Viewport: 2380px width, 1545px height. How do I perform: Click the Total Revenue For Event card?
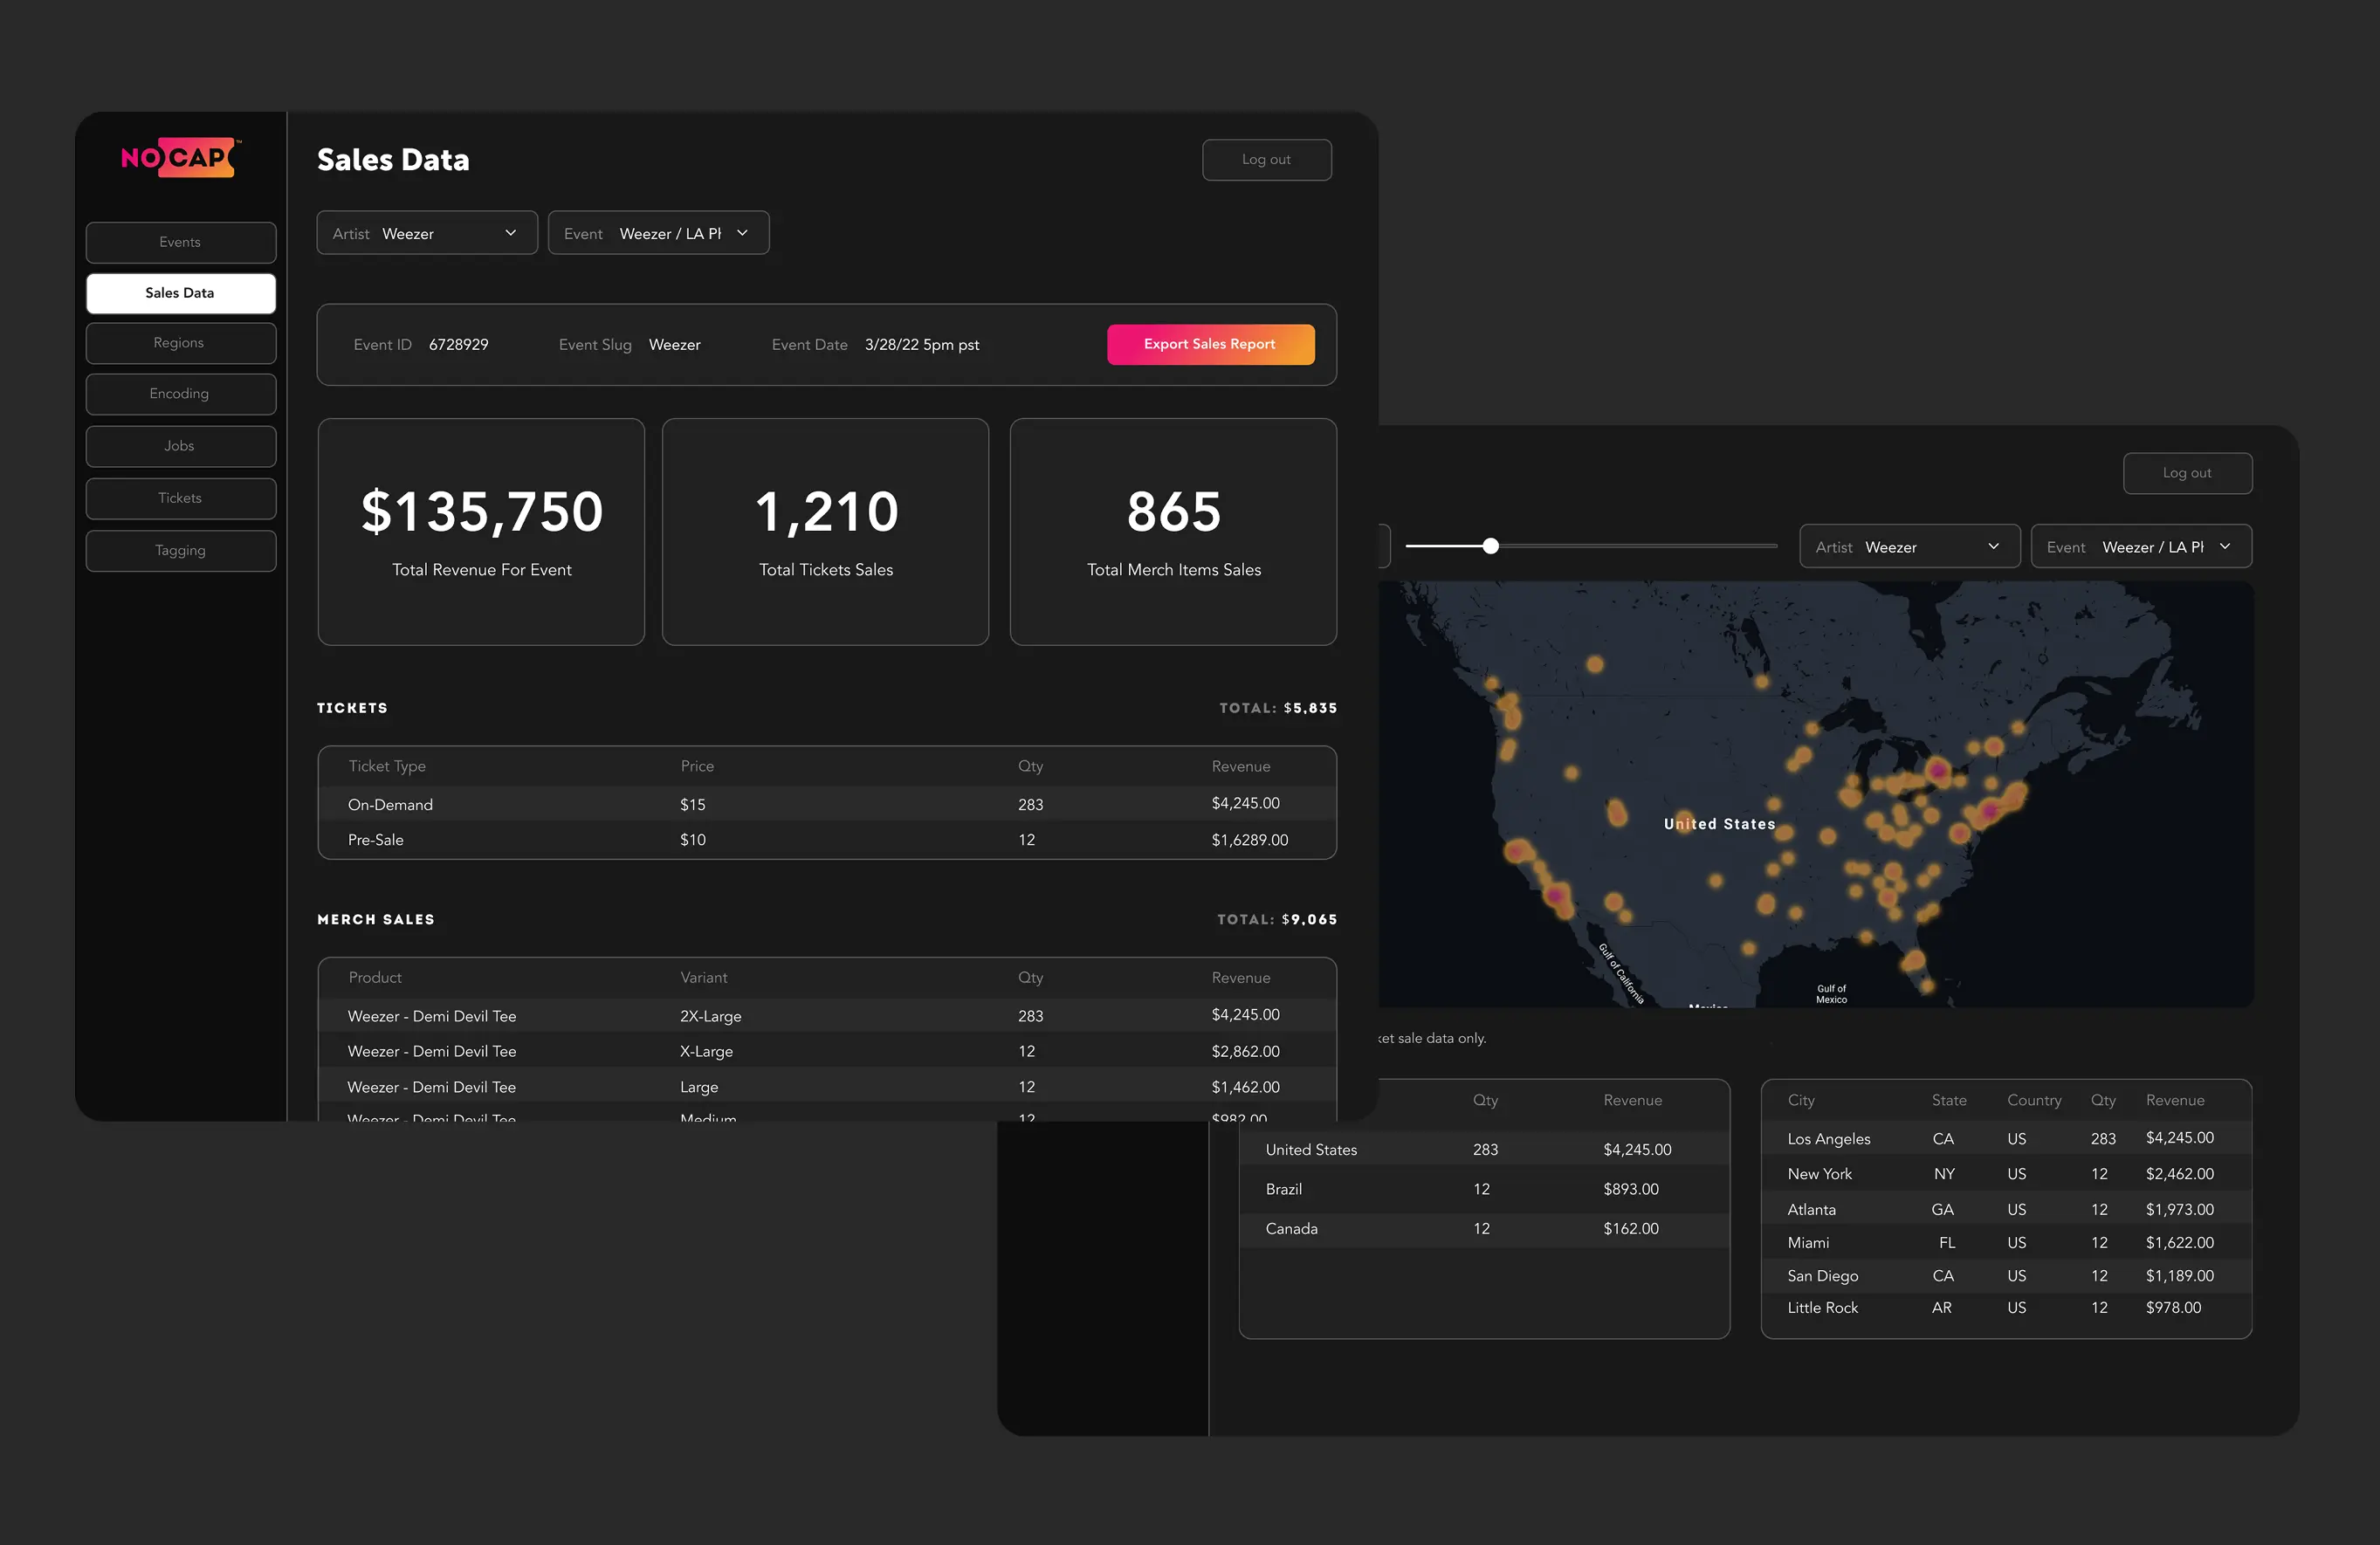click(481, 532)
